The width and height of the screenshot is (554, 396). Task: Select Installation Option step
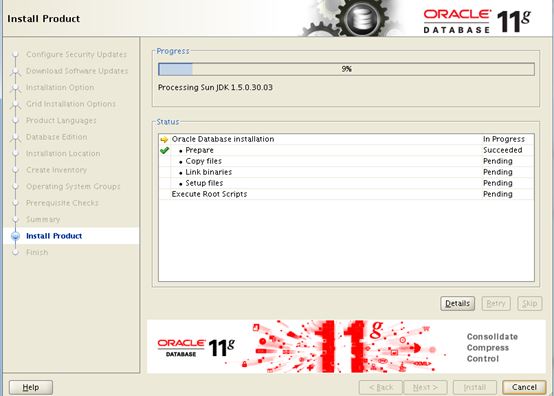[x=60, y=87]
